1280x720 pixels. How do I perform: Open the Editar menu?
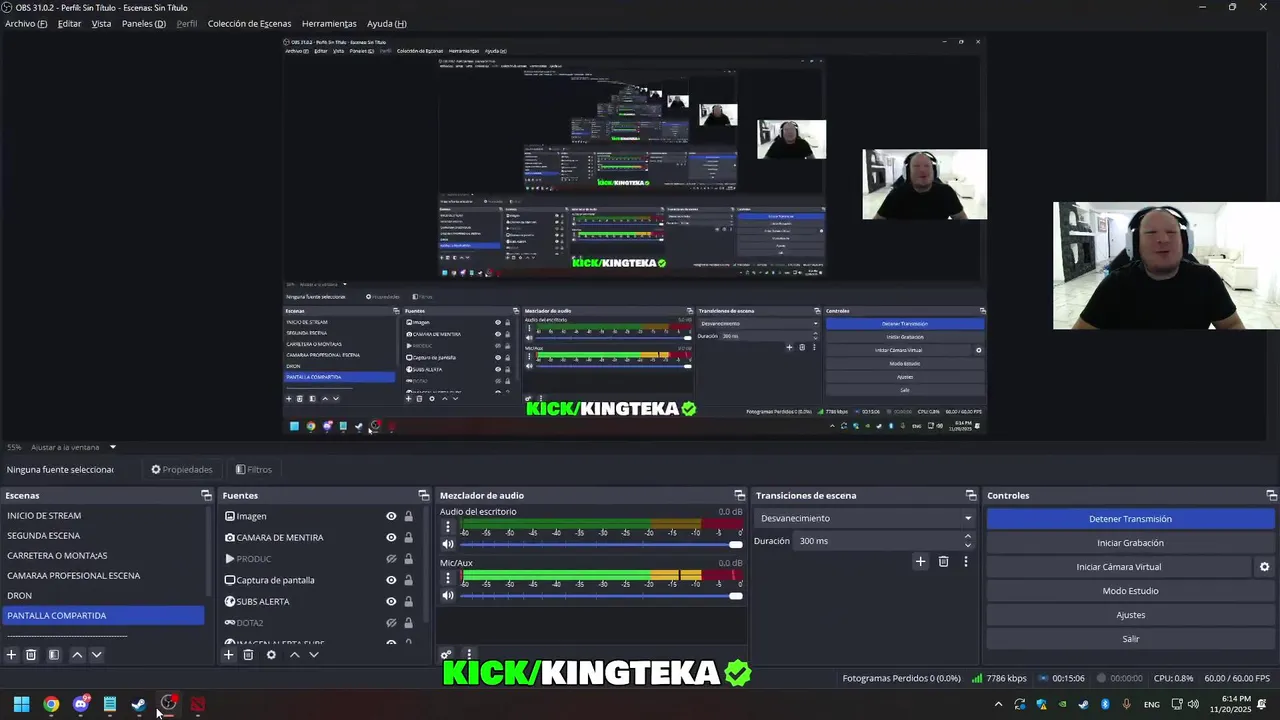[x=69, y=23]
